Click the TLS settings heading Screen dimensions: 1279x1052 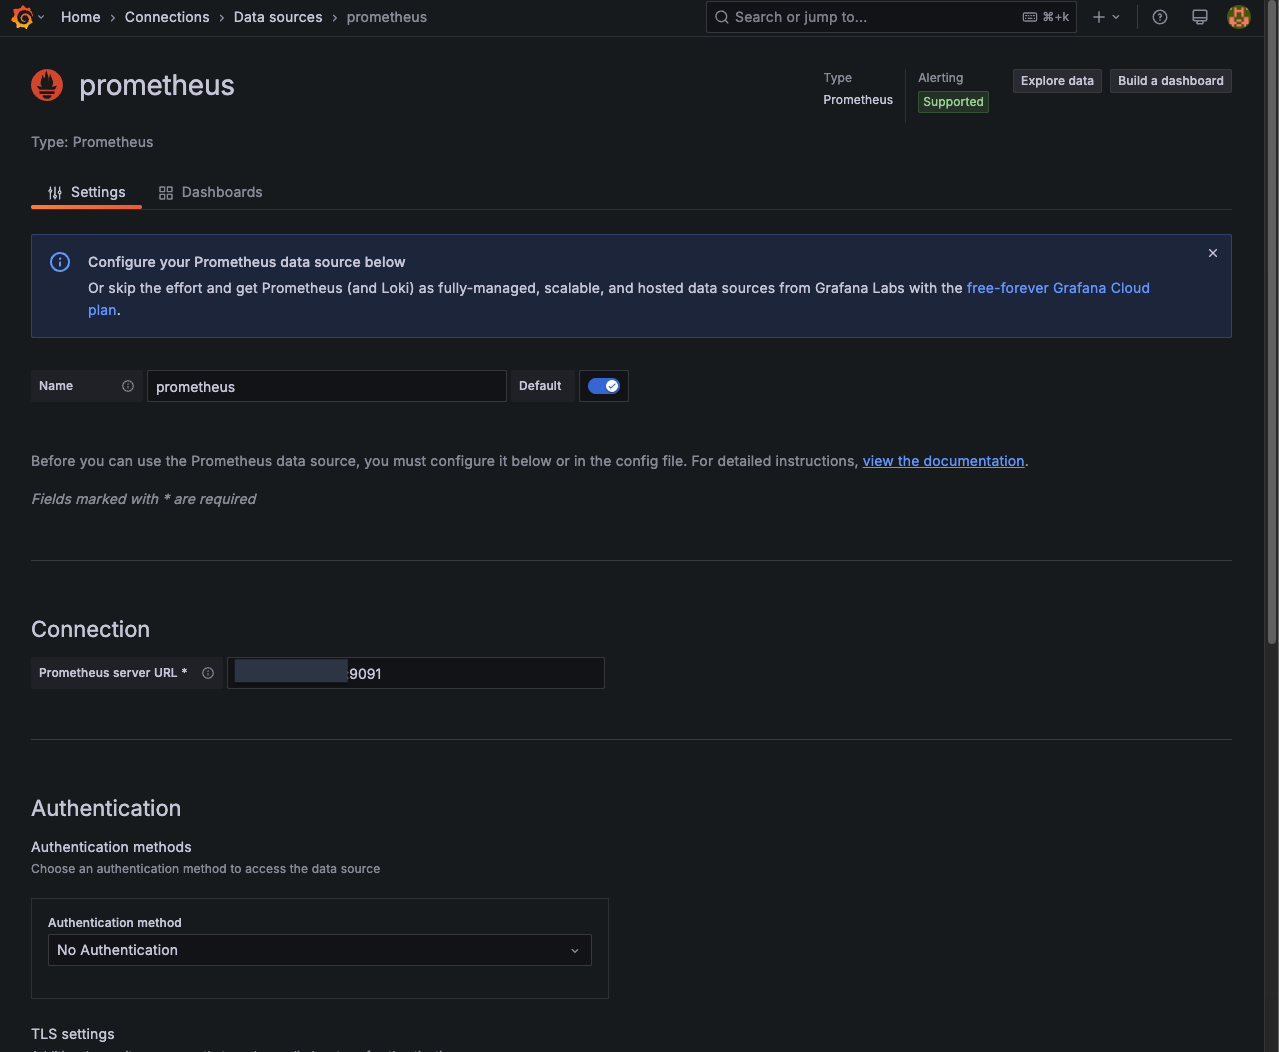coord(73,1034)
